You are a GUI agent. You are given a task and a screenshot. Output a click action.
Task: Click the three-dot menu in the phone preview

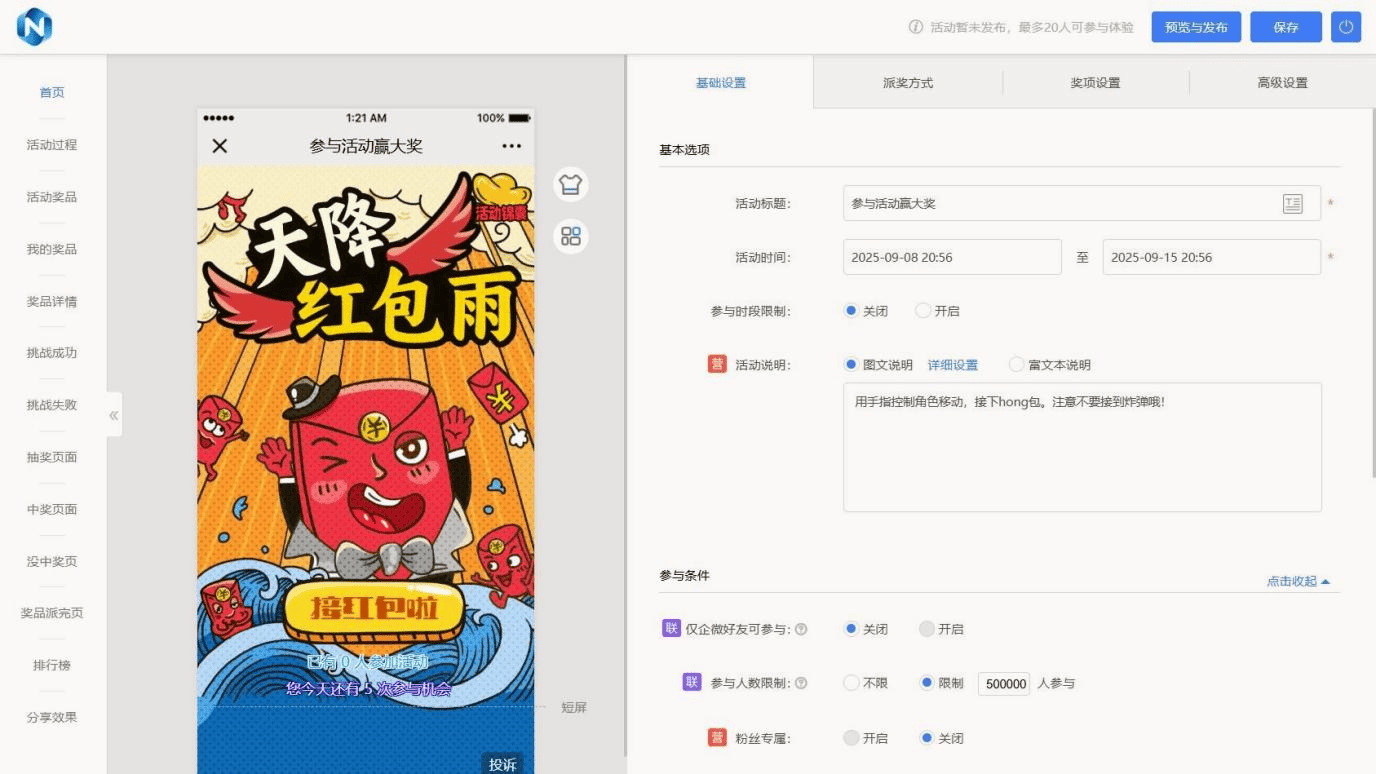(511, 146)
